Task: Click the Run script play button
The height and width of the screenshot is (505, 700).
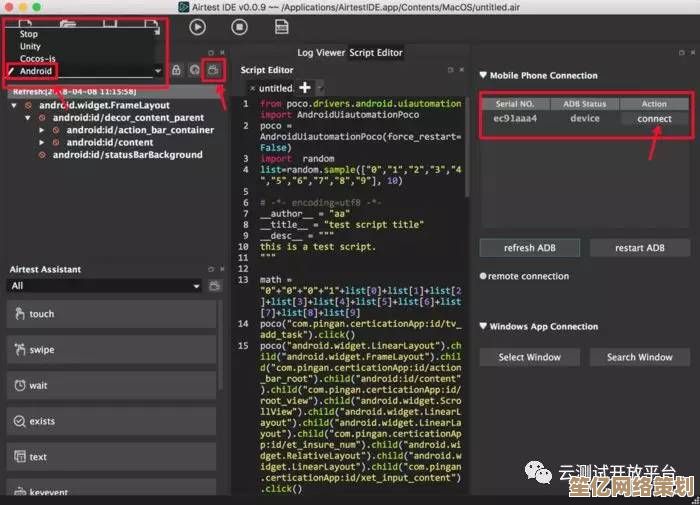Action: point(198,27)
